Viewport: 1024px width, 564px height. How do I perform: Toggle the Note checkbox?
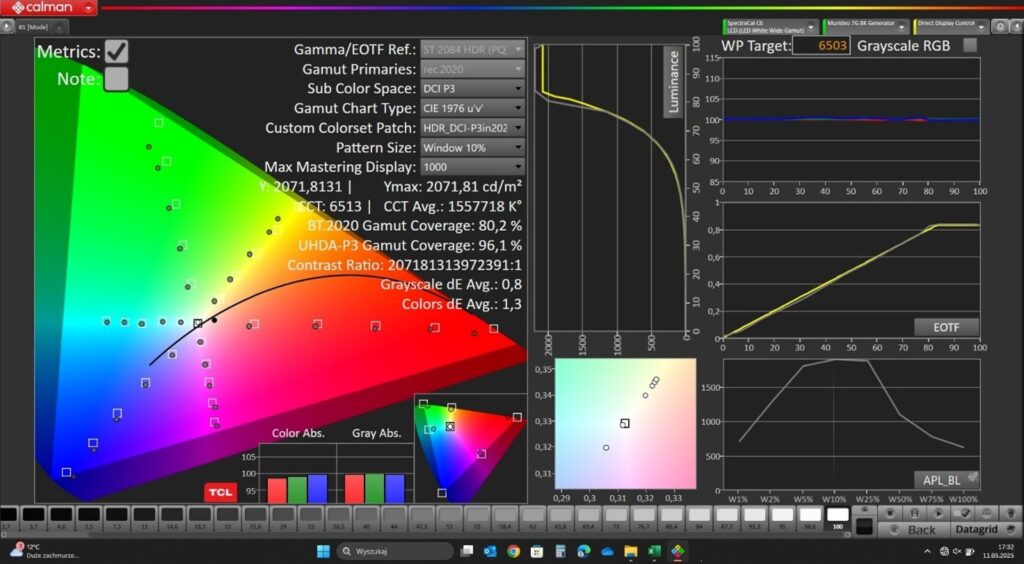(116, 79)
